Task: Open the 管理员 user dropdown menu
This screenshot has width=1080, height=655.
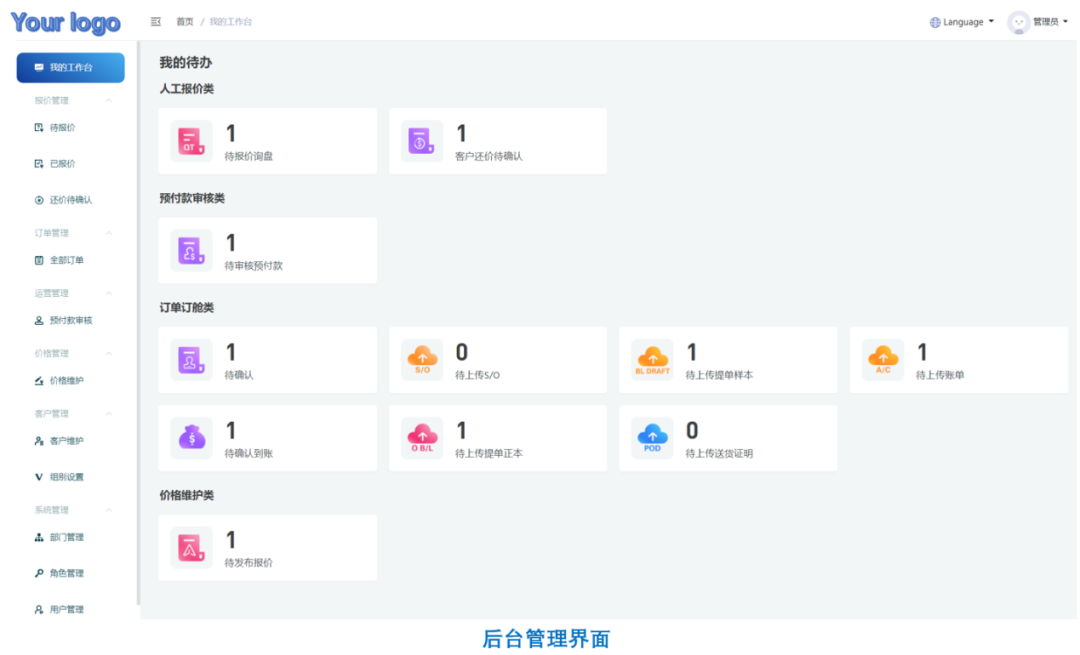Action: click(x=1034, y=22)
